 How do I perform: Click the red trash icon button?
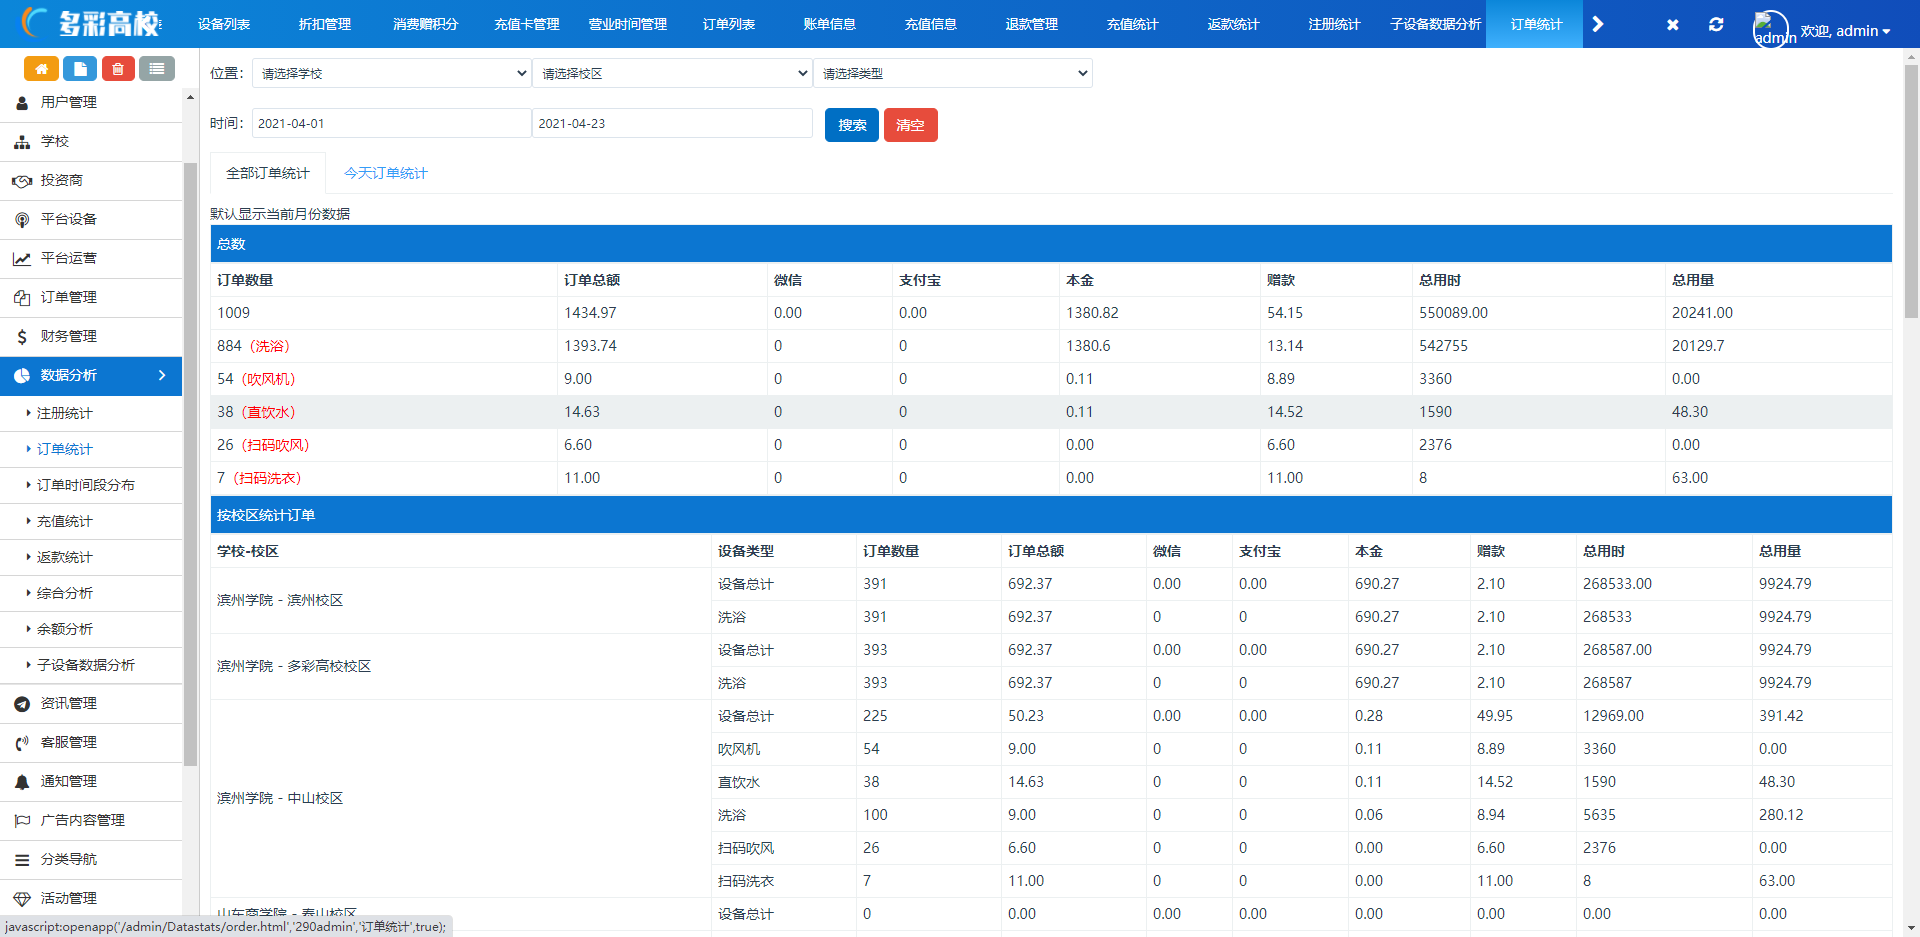(x=118, y=68)
